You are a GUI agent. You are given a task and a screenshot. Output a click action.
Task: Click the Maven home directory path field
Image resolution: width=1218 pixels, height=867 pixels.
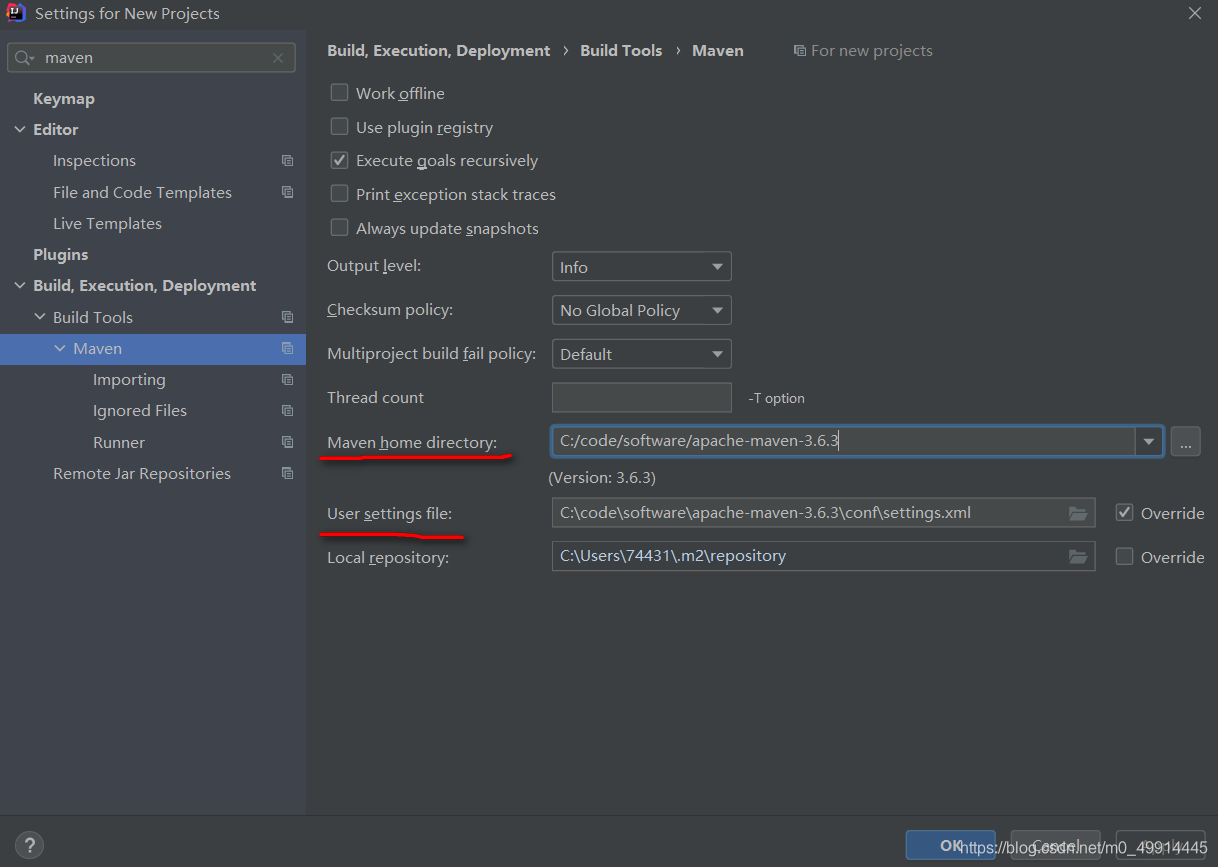coord(843,441)
